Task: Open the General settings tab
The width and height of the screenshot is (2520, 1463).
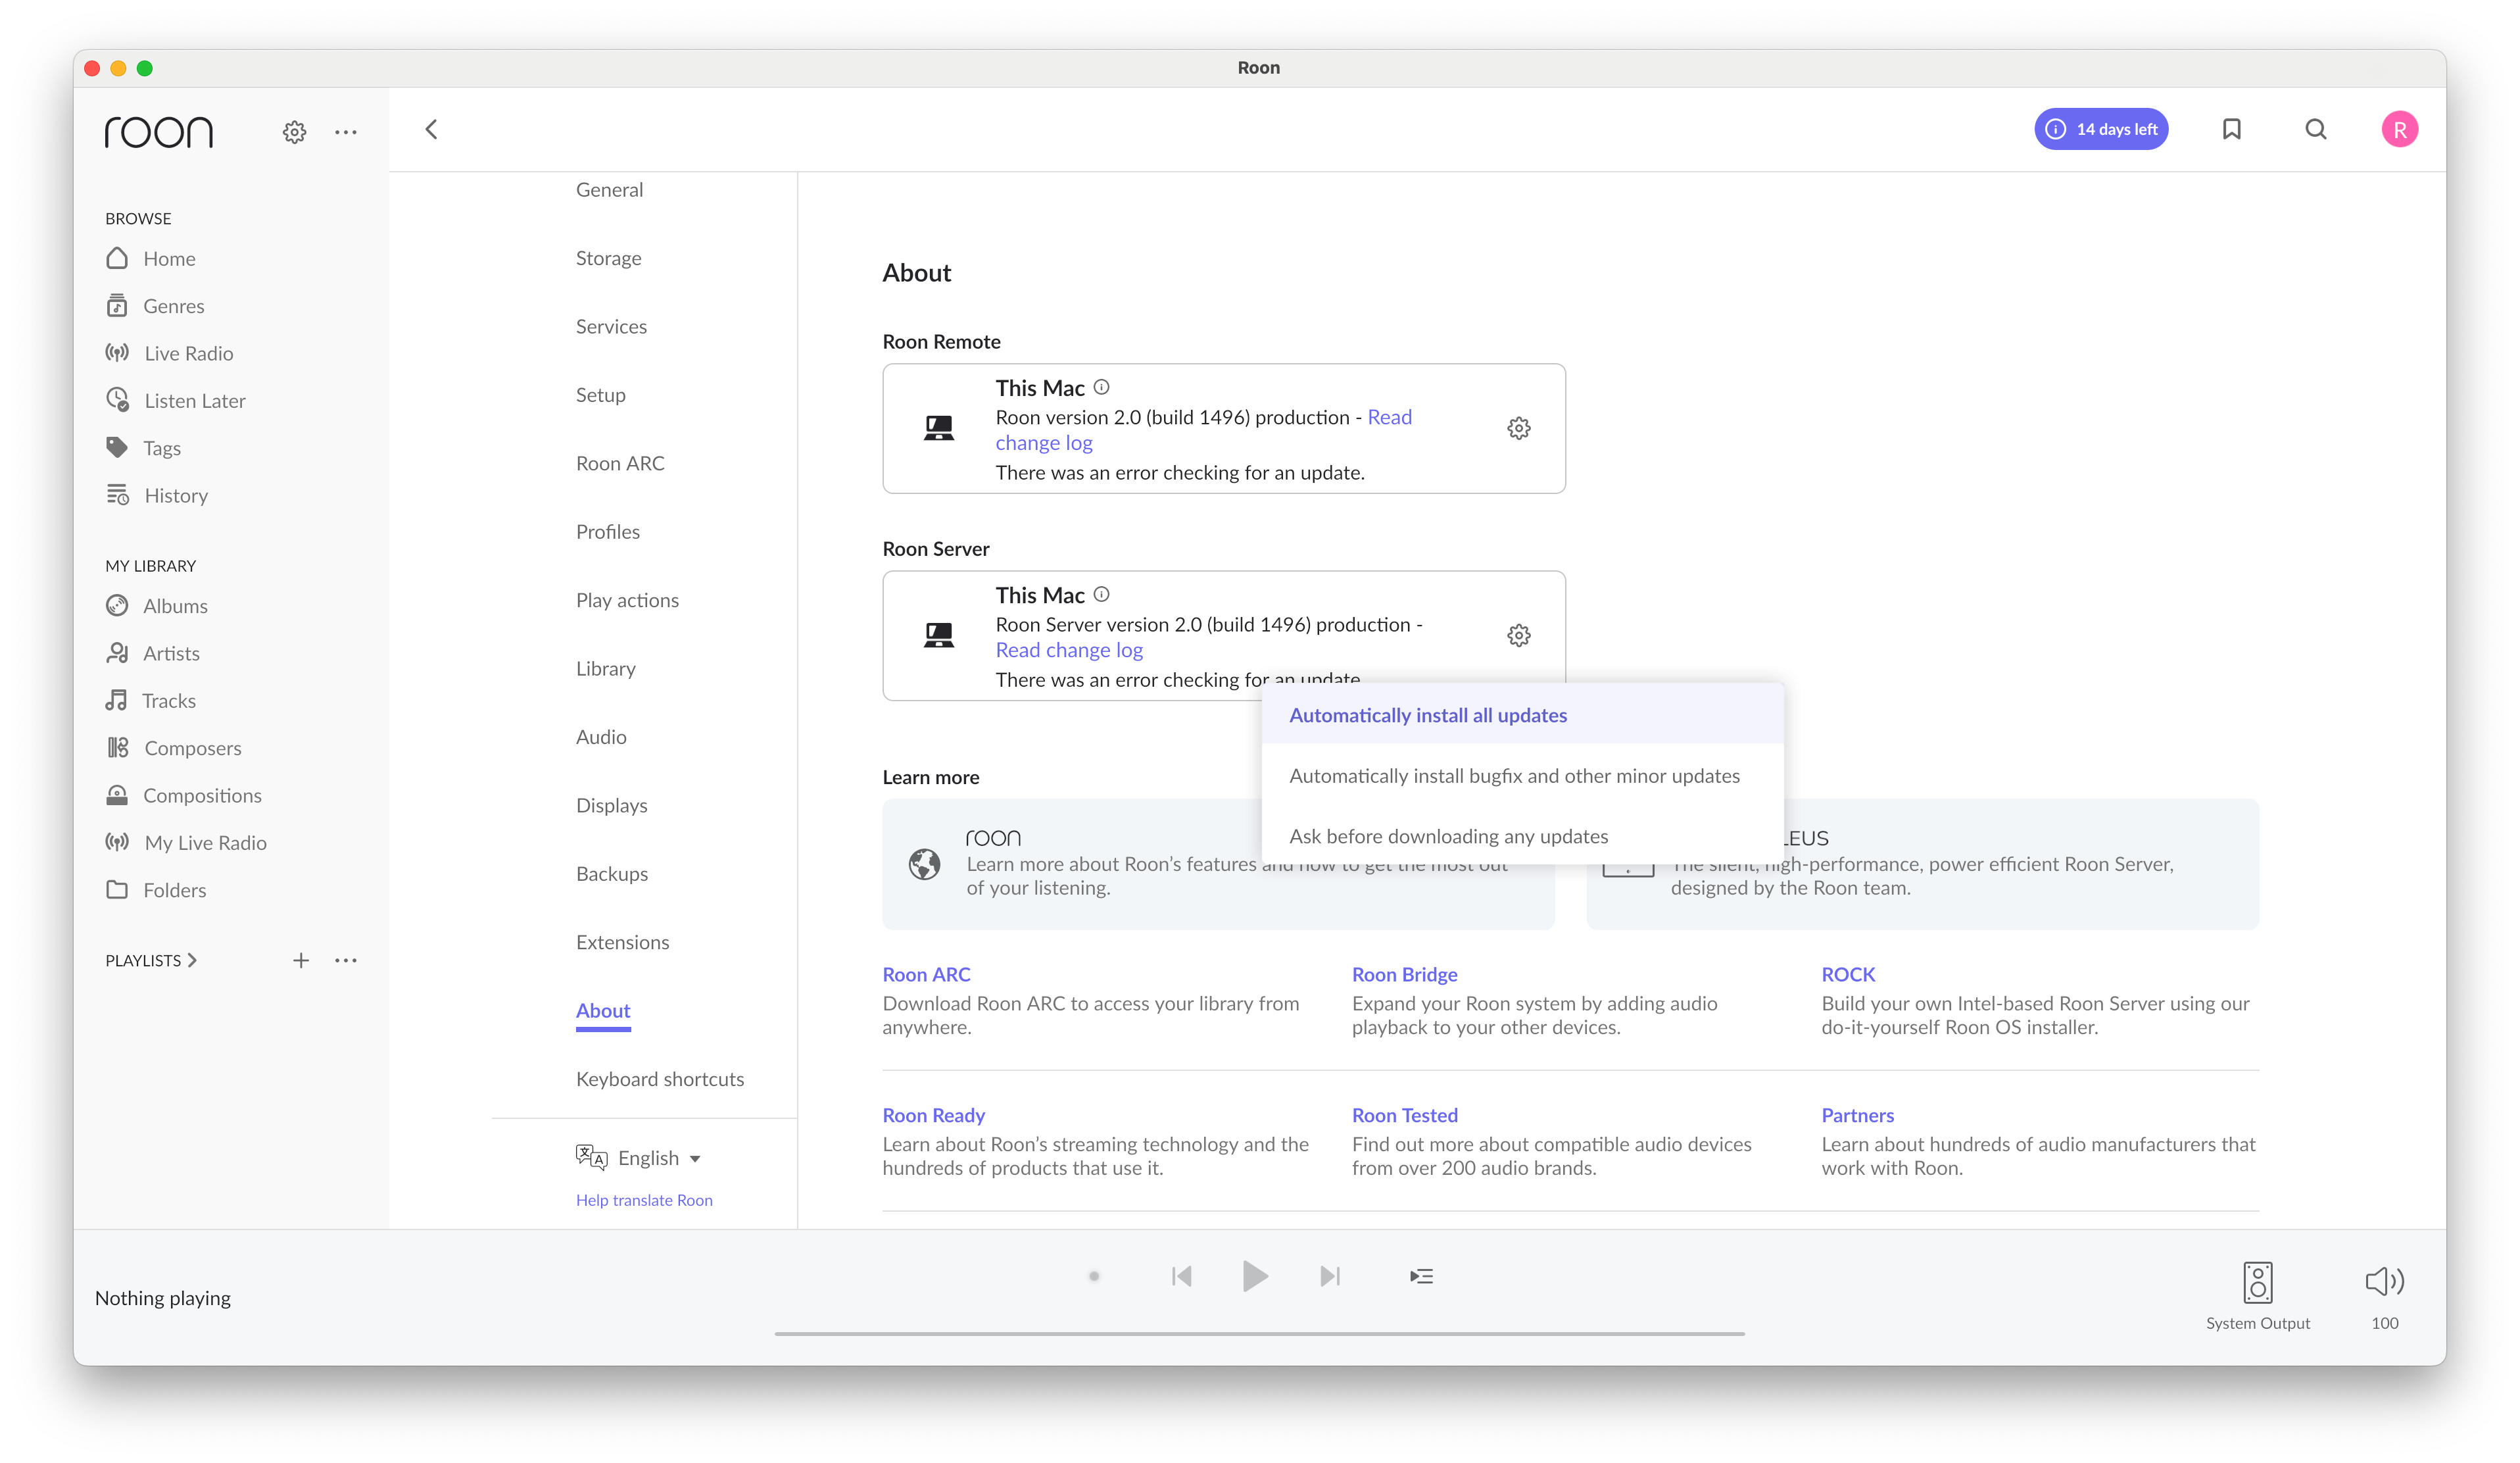Action: 609,190
